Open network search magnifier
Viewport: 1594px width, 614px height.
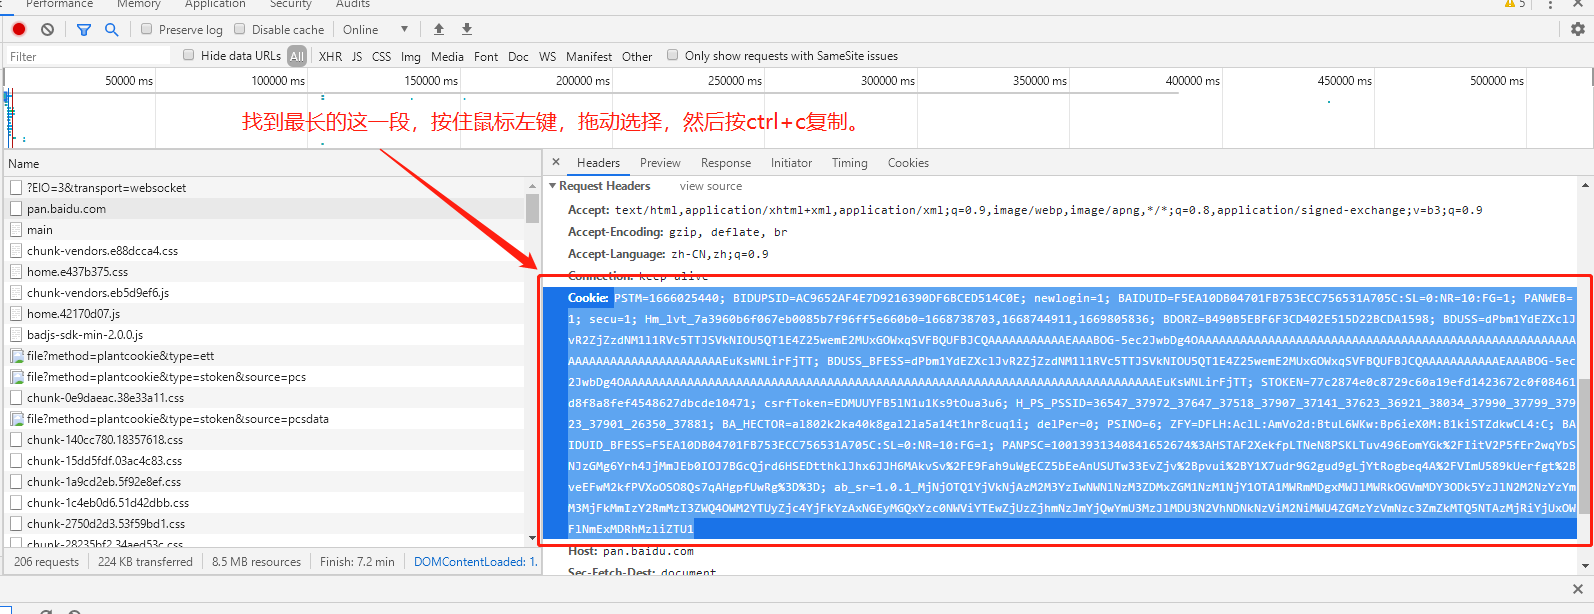tap(111, 29)
